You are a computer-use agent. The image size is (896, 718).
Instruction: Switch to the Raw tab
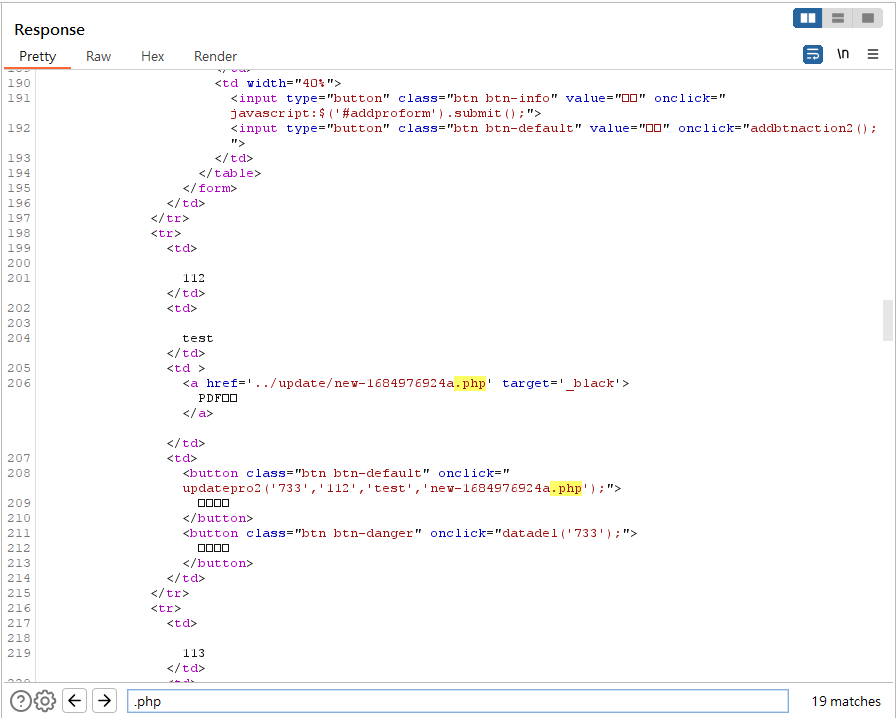(x=98, y=56)
